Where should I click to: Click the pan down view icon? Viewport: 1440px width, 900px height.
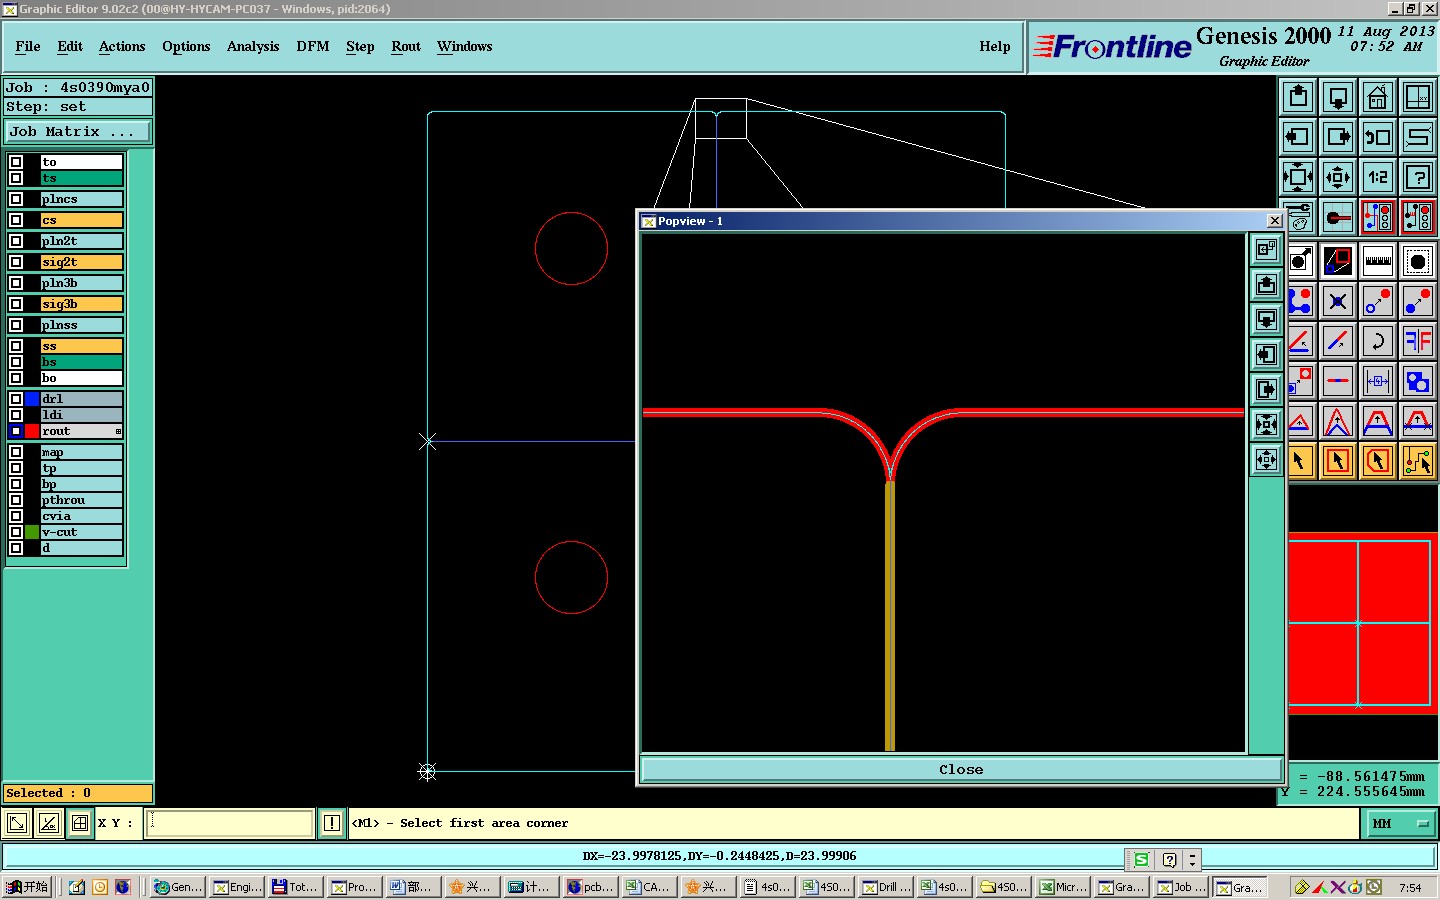click(x=1338, y=97)
